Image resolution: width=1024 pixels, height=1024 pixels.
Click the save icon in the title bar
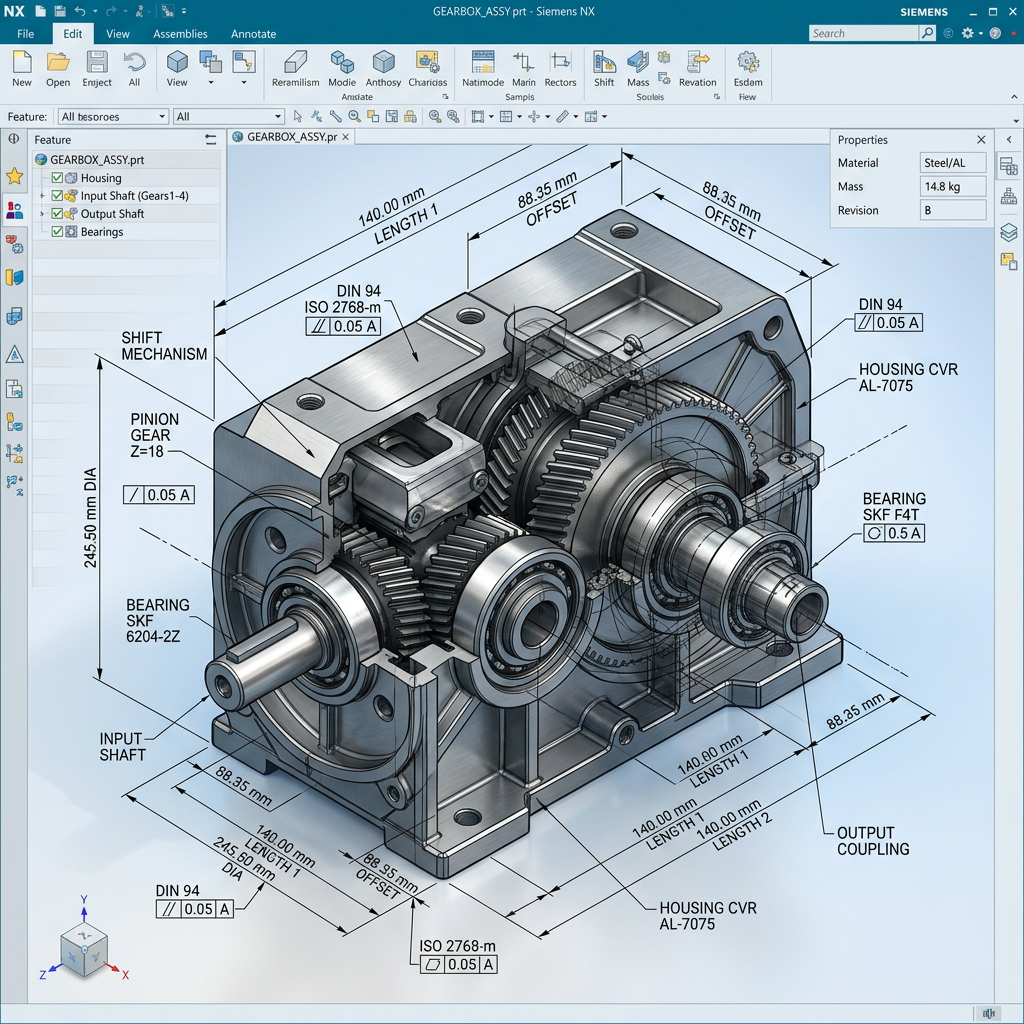click(60, 11)
